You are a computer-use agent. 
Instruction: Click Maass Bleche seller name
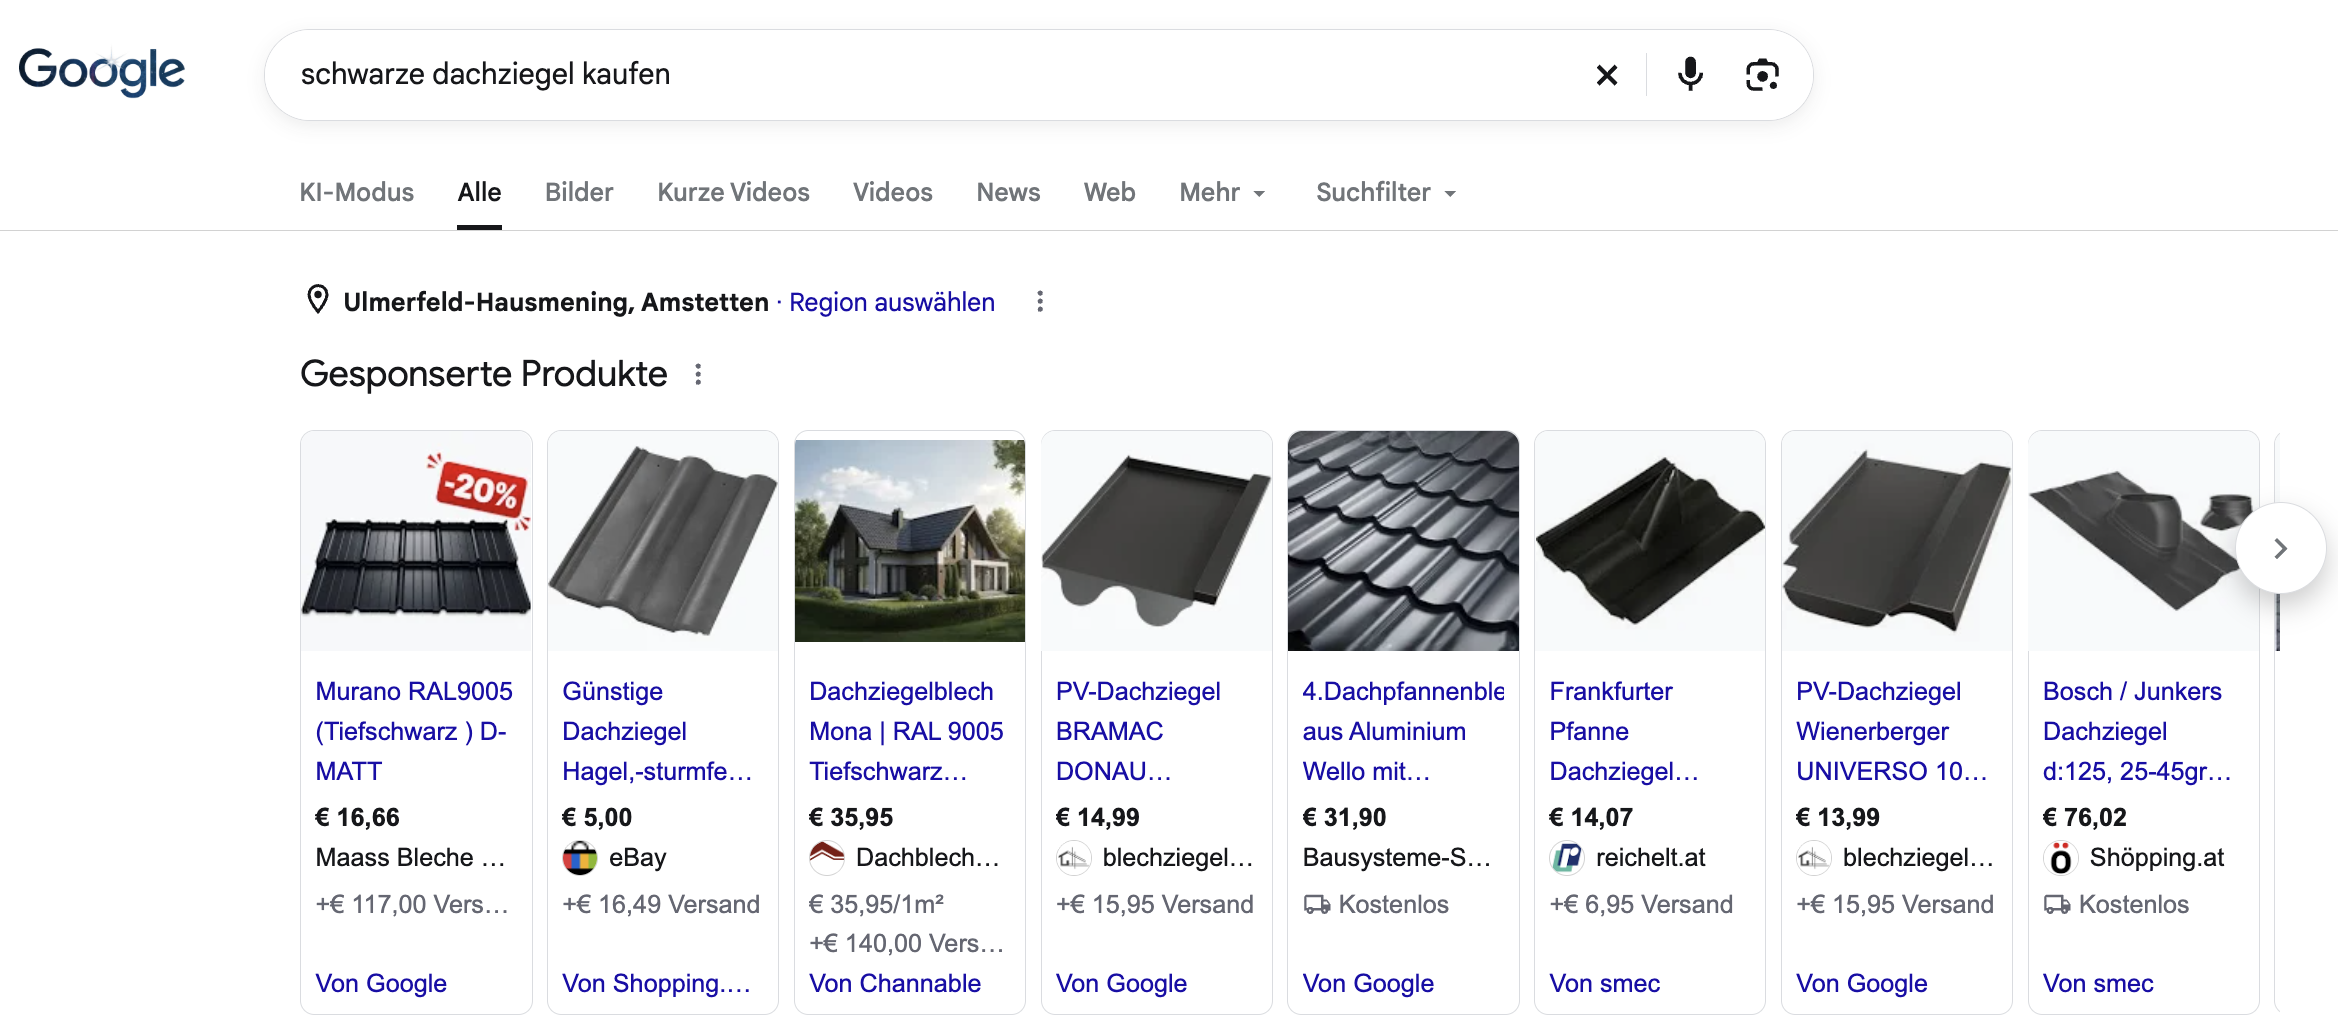[410, 857]
